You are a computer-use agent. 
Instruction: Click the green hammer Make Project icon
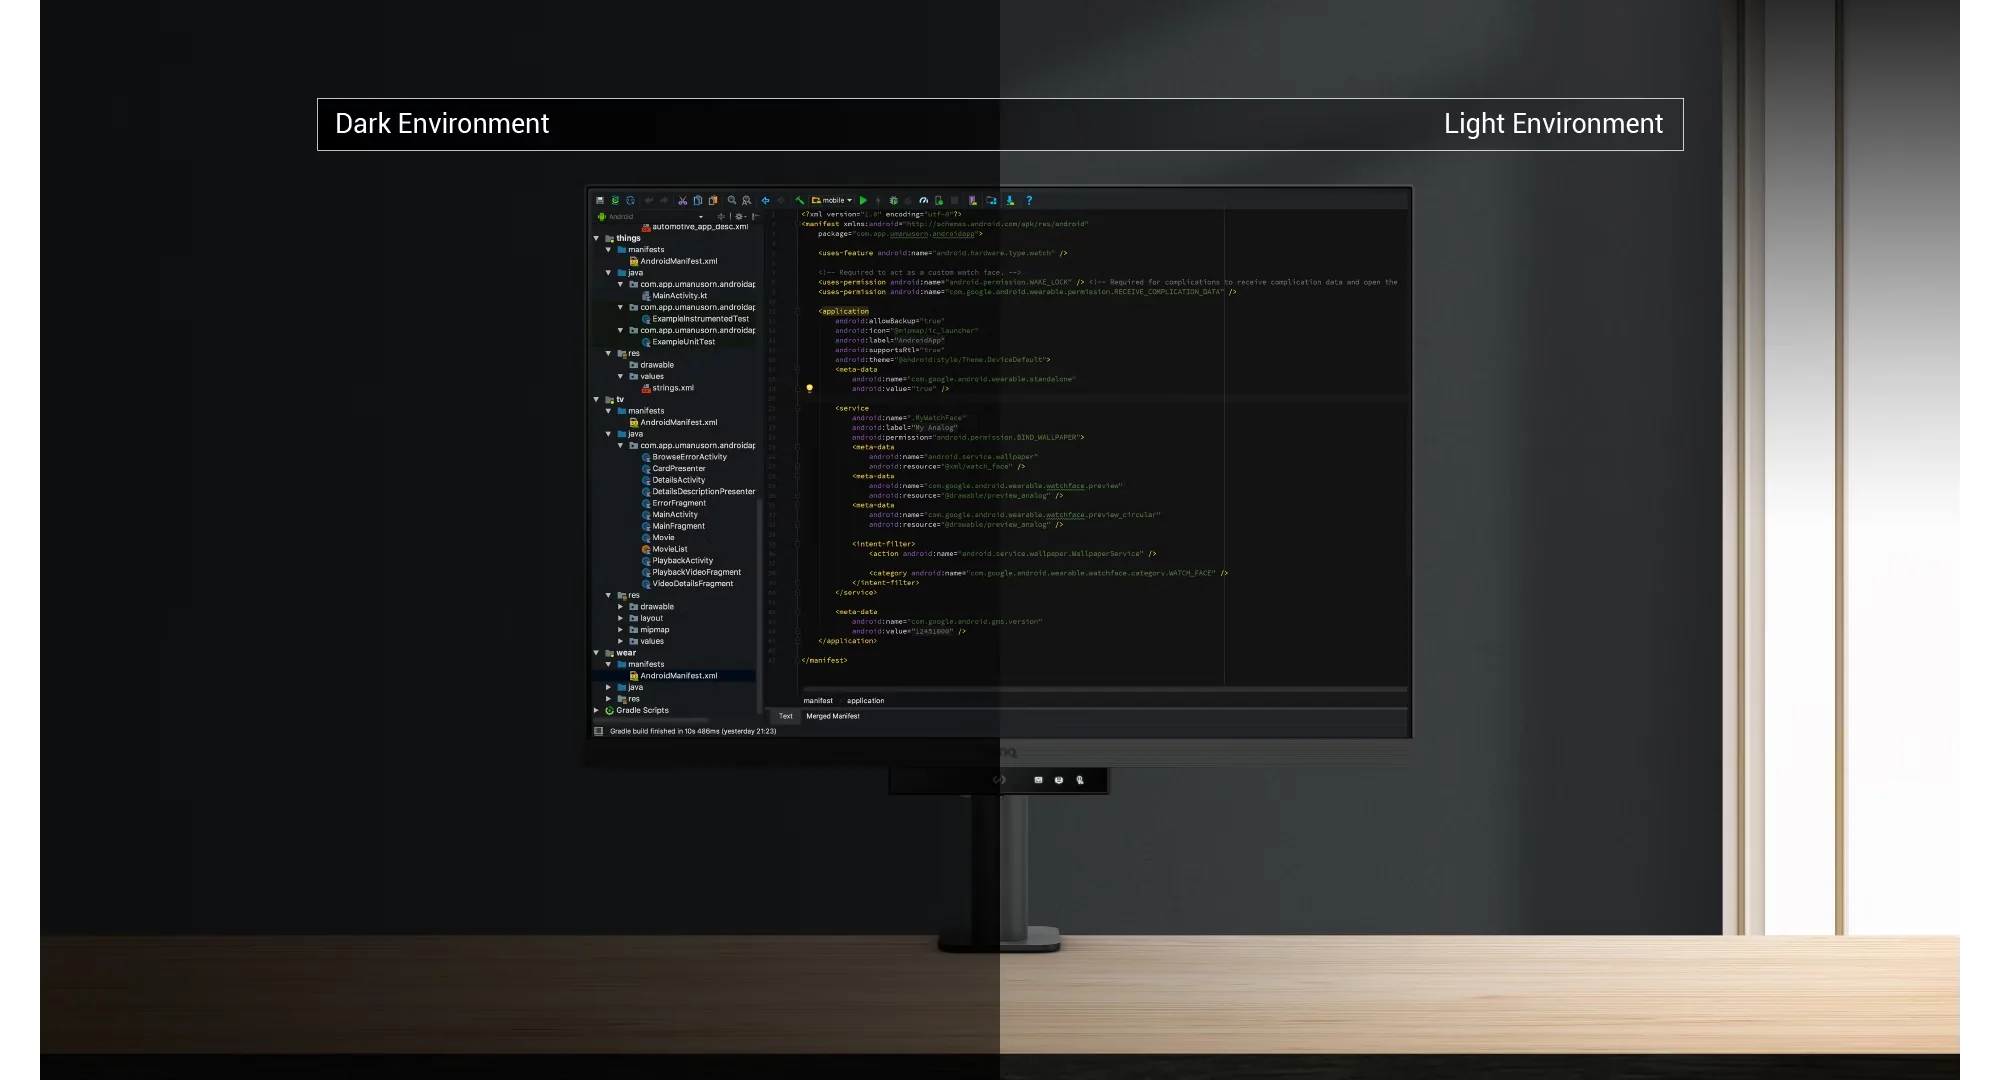[x=800, y=200]
